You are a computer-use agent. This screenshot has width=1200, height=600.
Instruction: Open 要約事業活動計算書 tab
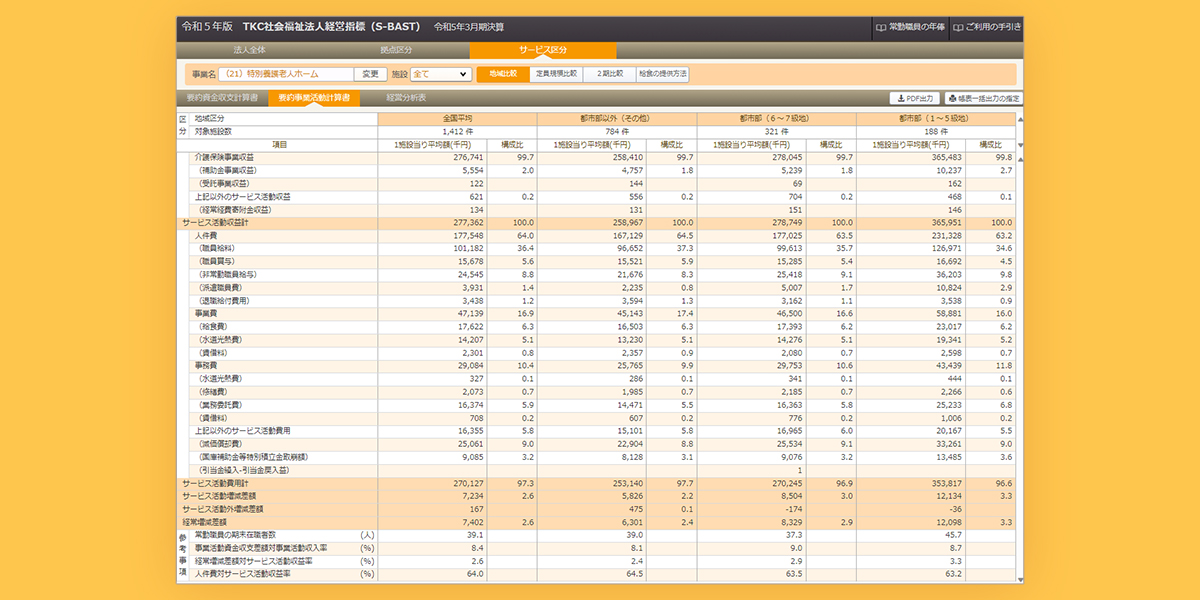point(314,98)
